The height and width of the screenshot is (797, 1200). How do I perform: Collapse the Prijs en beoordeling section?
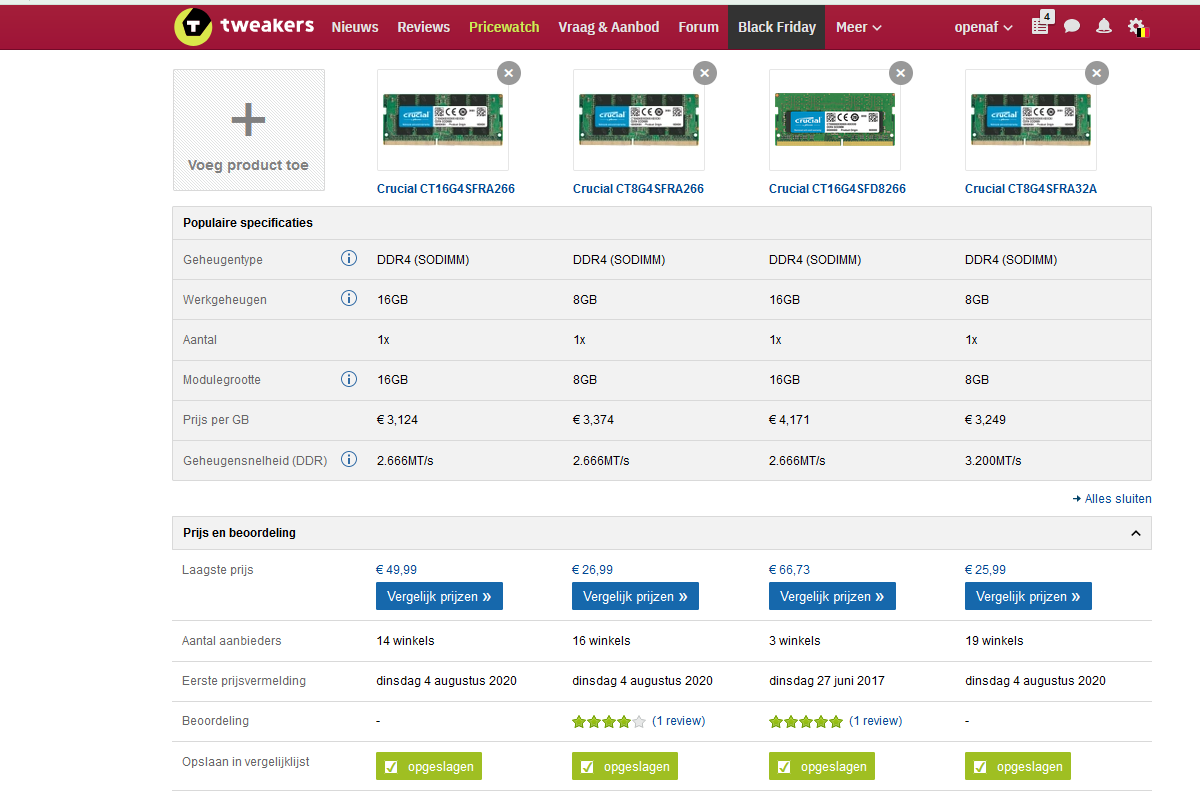(1136, 533)
